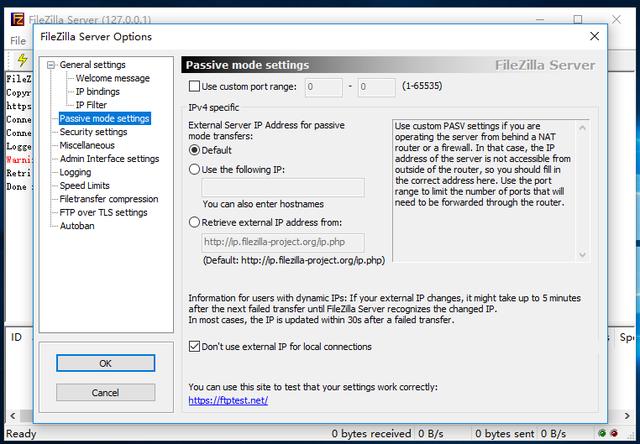
Task: Click the PASV help description text box
Action: [490, 190]
